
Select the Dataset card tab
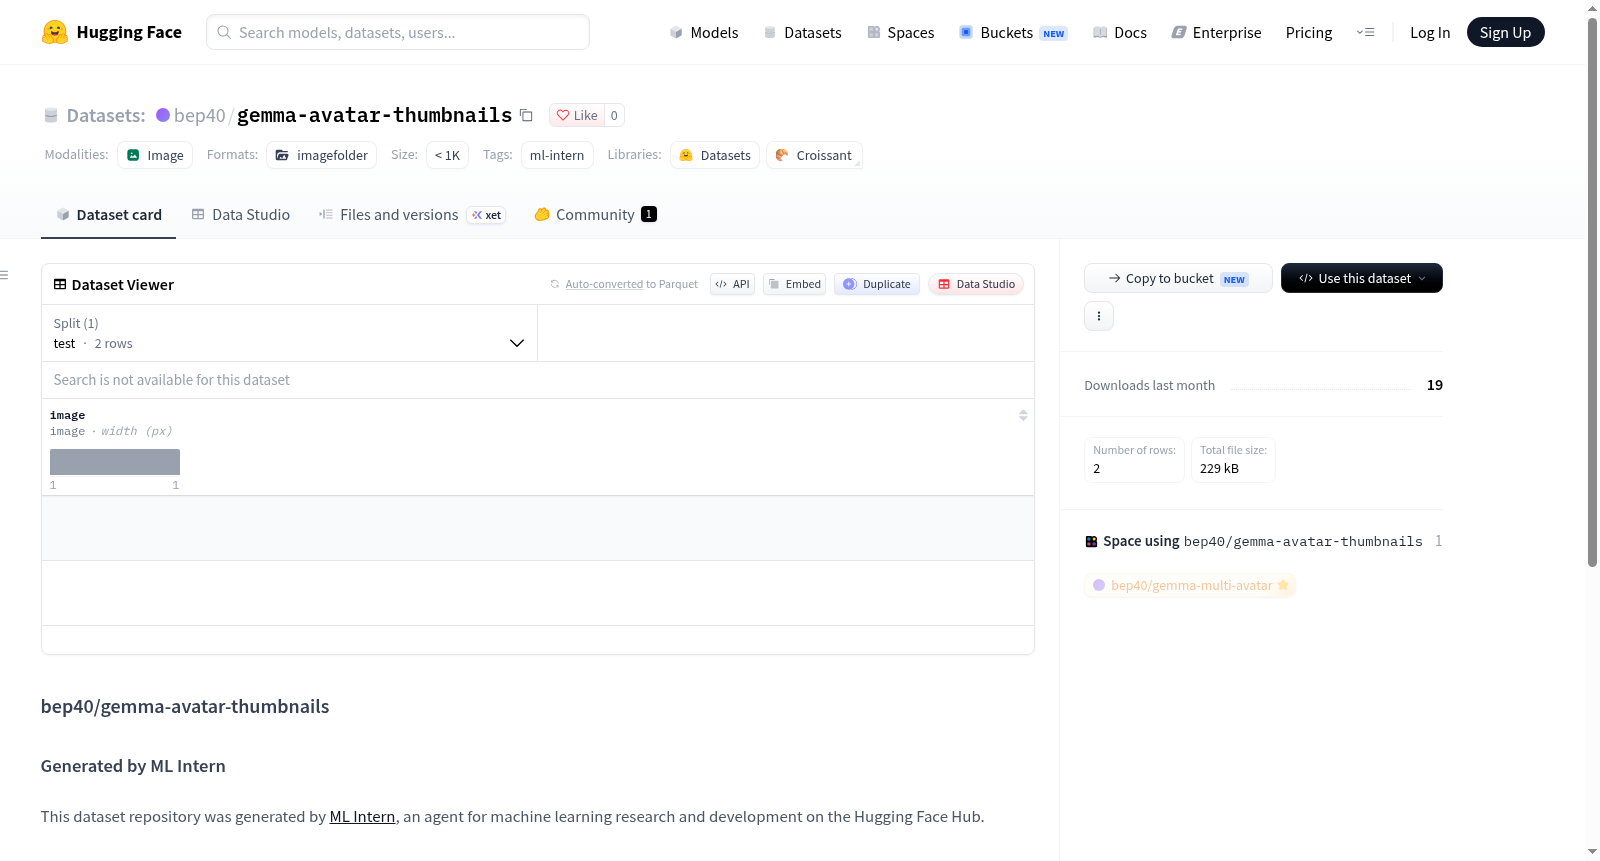pos(109,215)
